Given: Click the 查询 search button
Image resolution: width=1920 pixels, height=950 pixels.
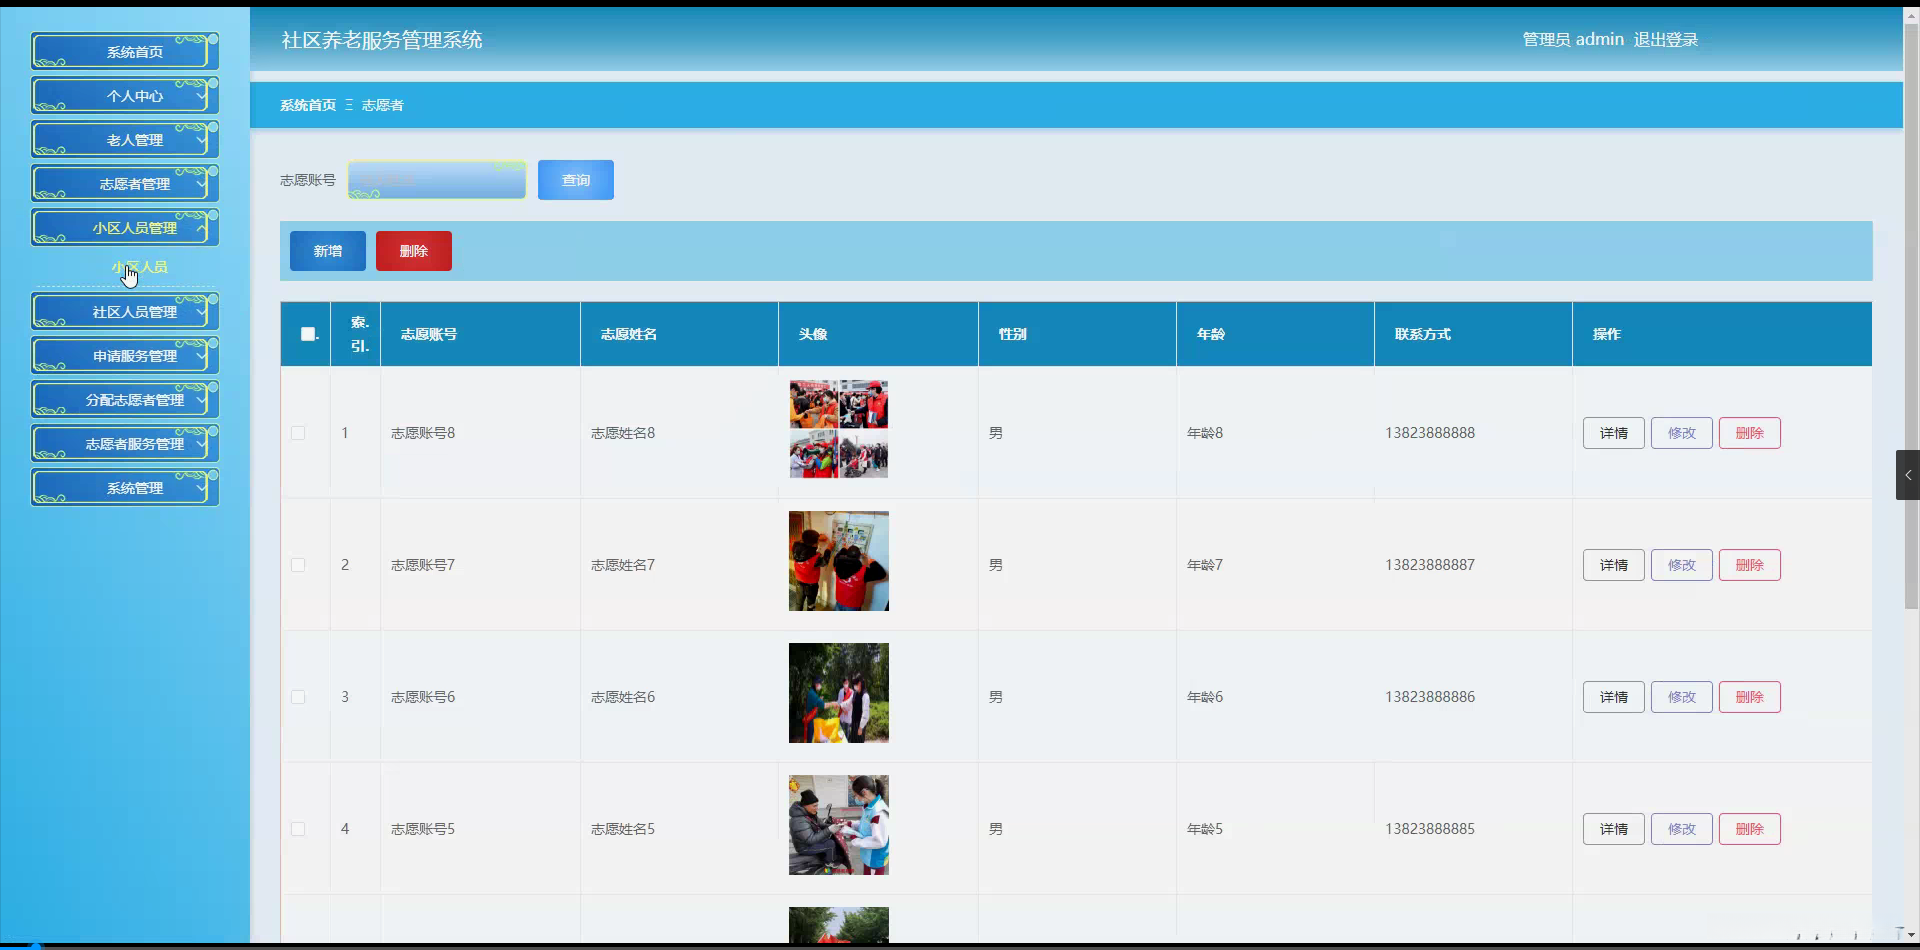Looking at the screenshot, I should point(576,180).
